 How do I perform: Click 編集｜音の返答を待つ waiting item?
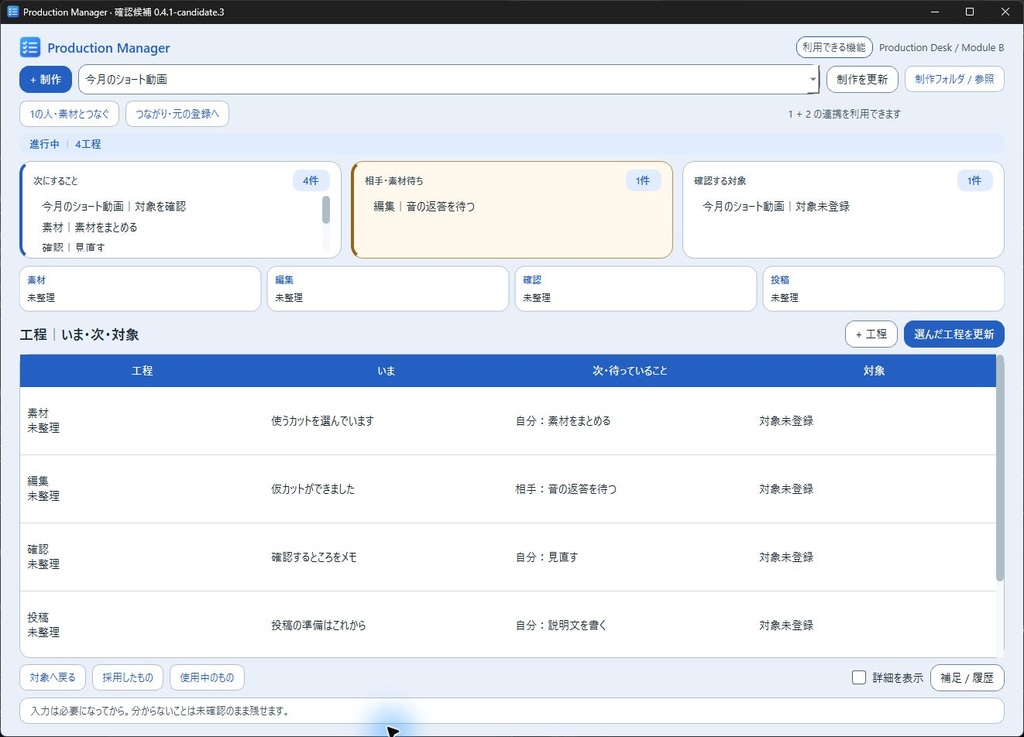click(x=424, y=206)
